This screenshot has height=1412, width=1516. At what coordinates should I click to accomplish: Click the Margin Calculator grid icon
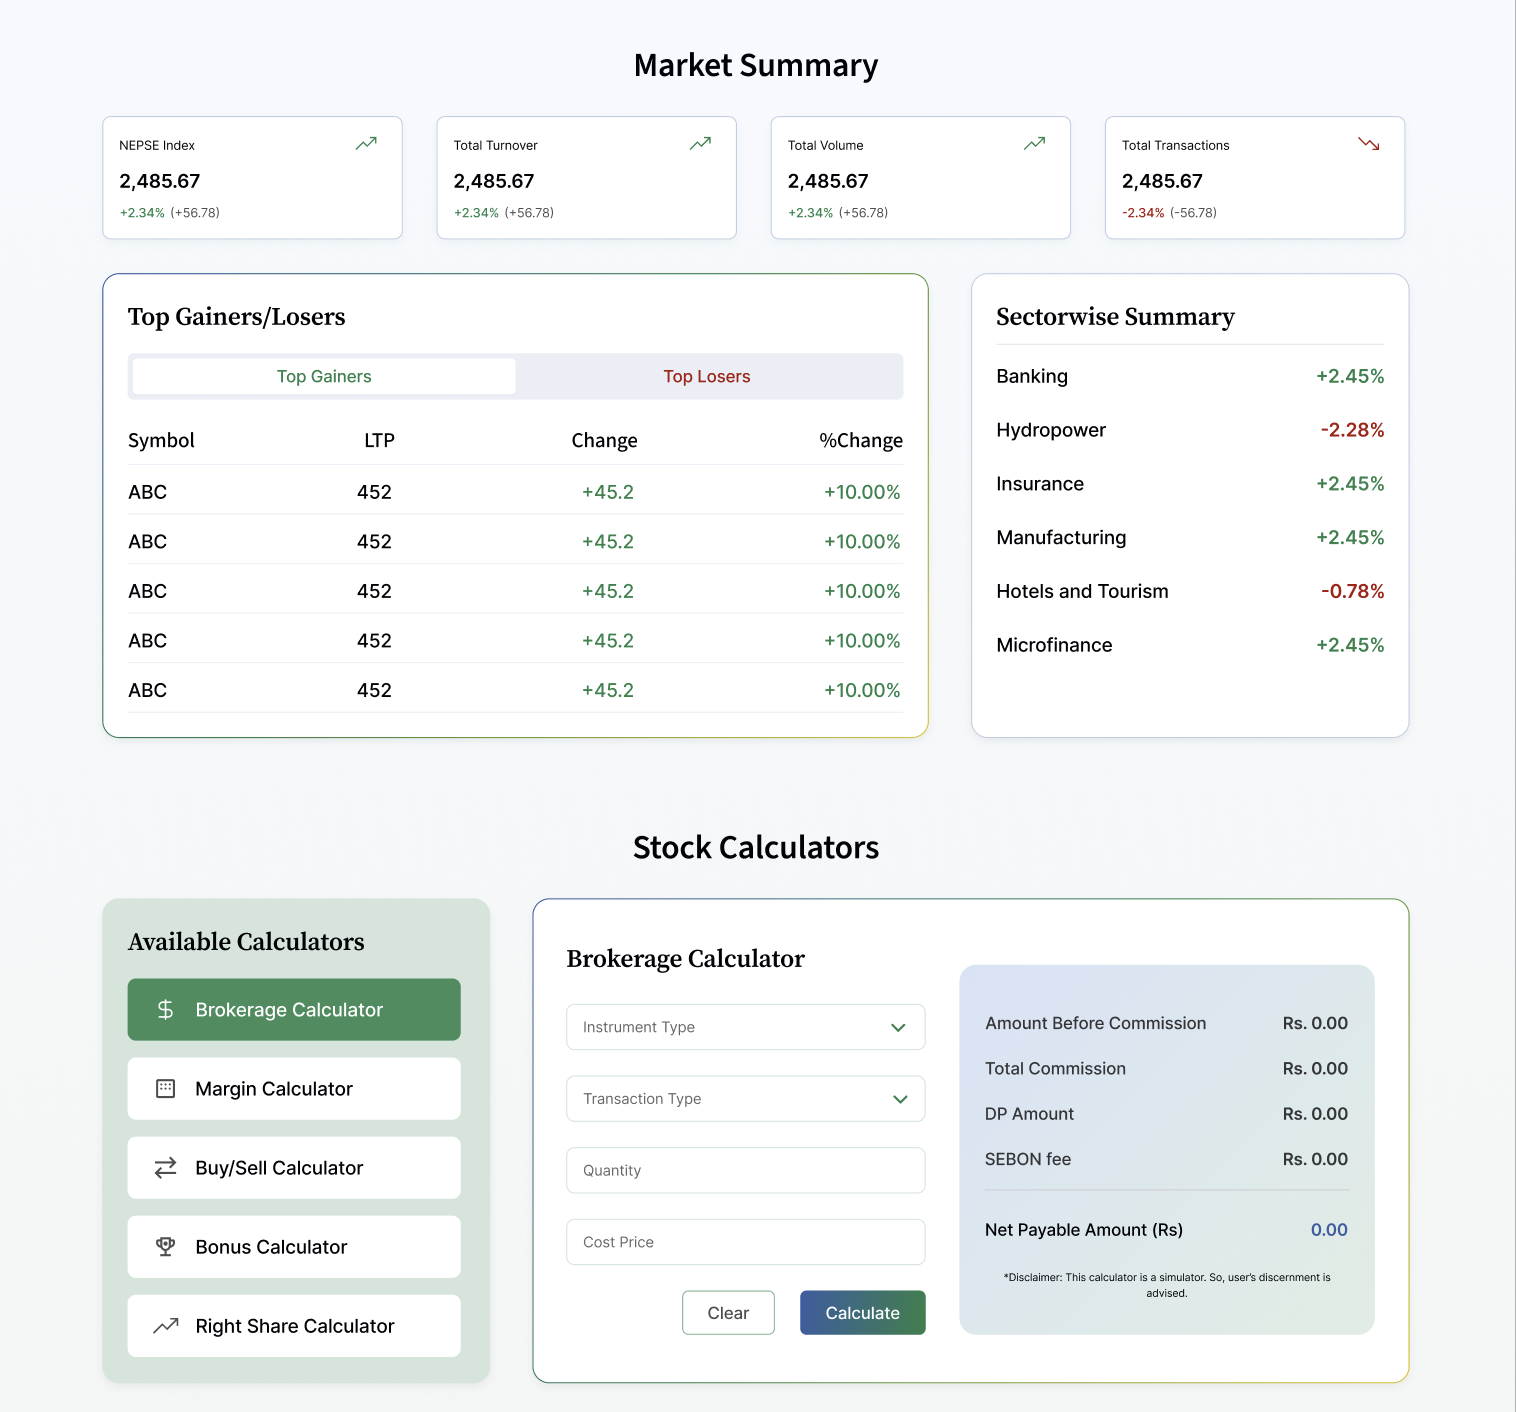[166, 1089]
